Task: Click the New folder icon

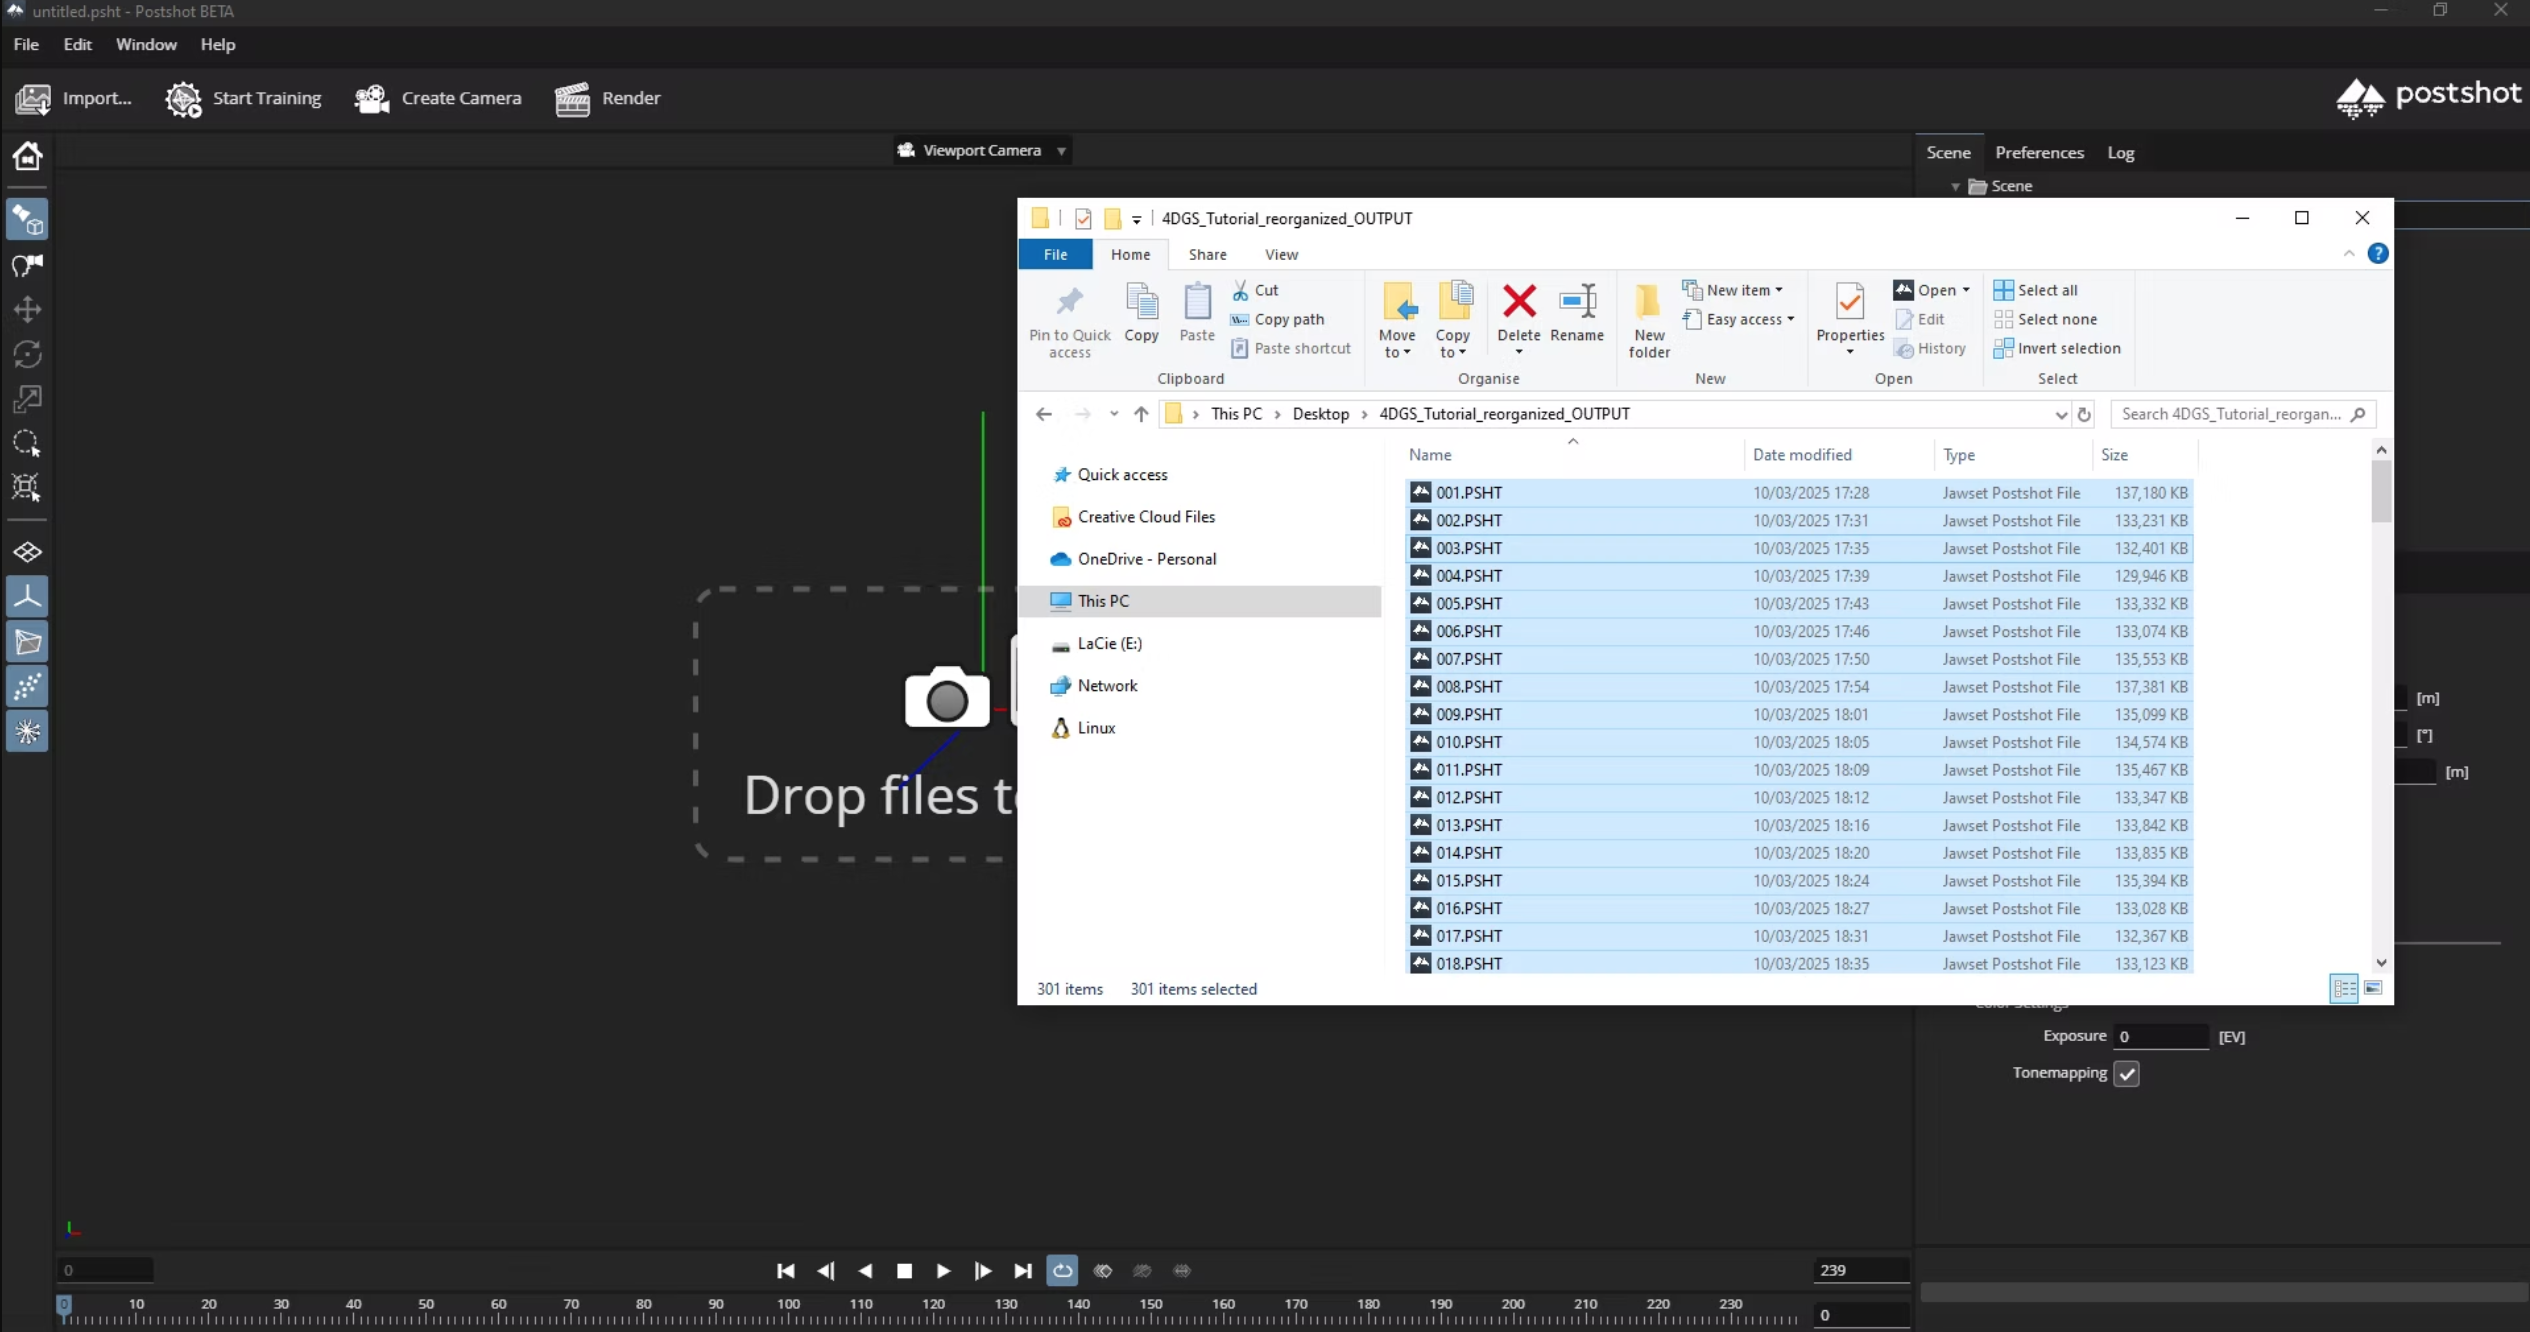Action: coord(1648,301)
